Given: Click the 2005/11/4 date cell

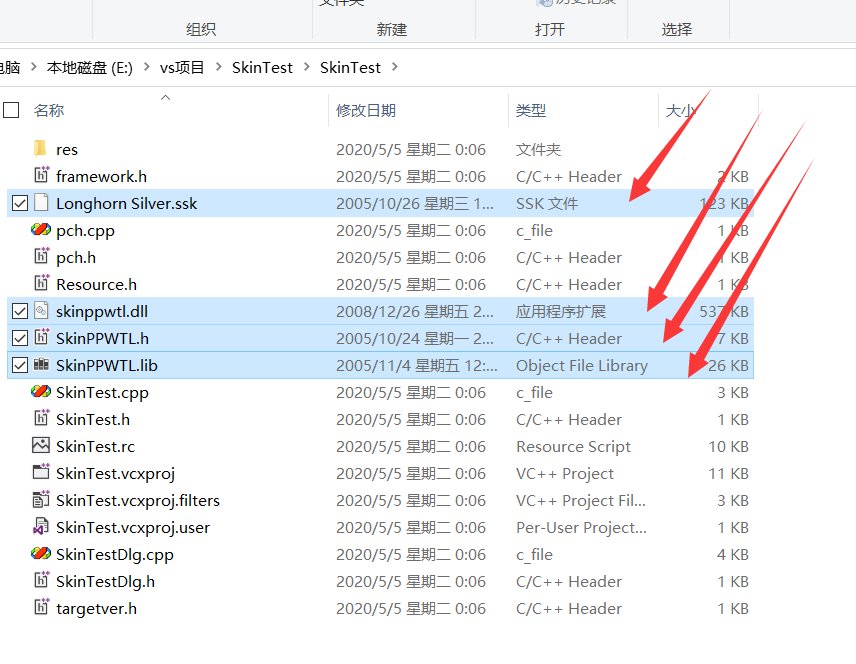Looking at the screenshot, I should (x=417, y=366).
